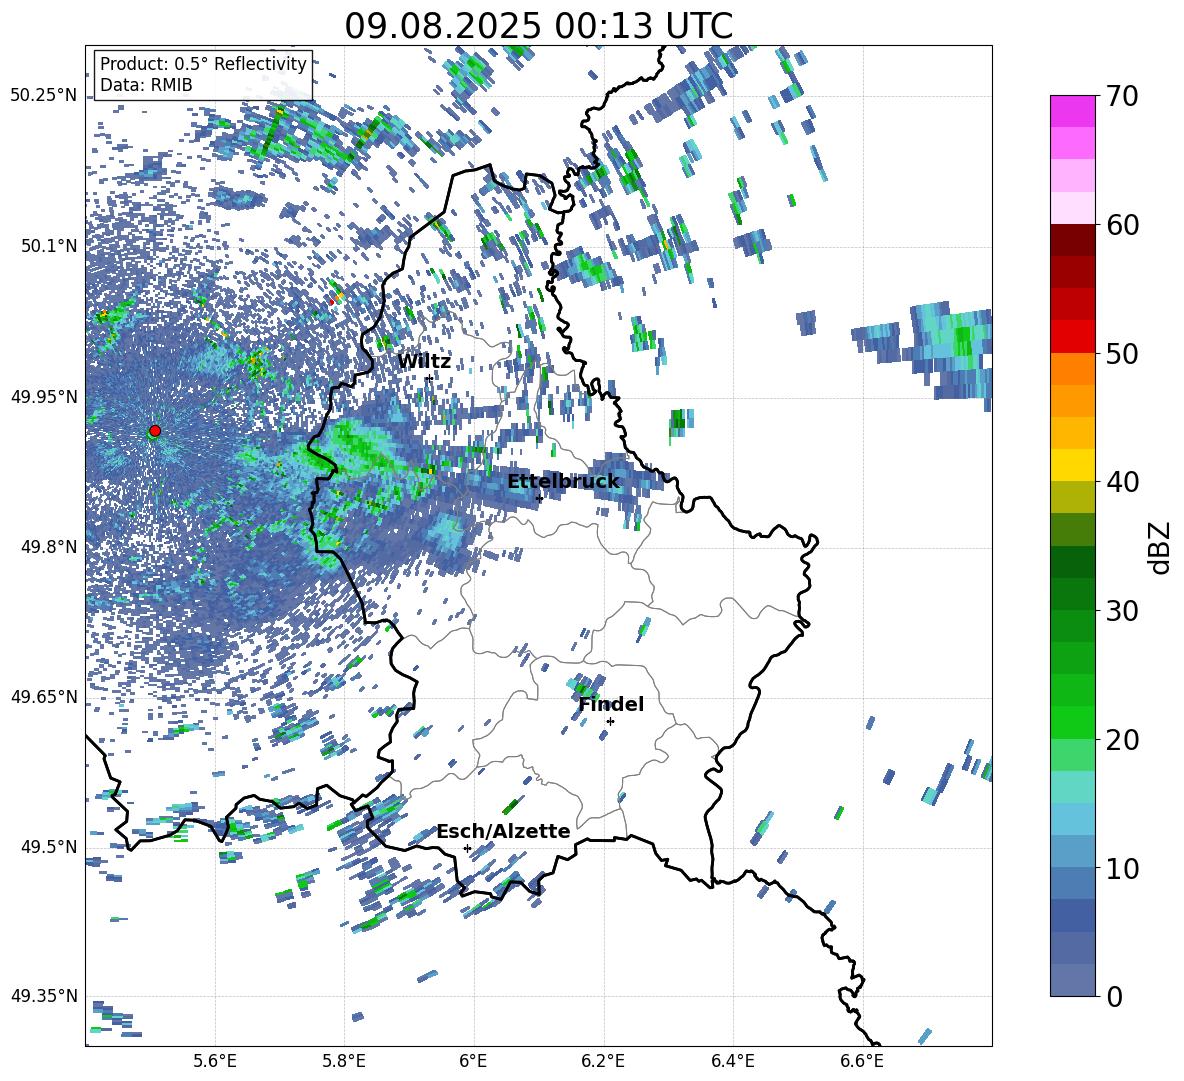Click the yellow colorbar segment just above 40

pyautogui.click(x=1072, y=465)
